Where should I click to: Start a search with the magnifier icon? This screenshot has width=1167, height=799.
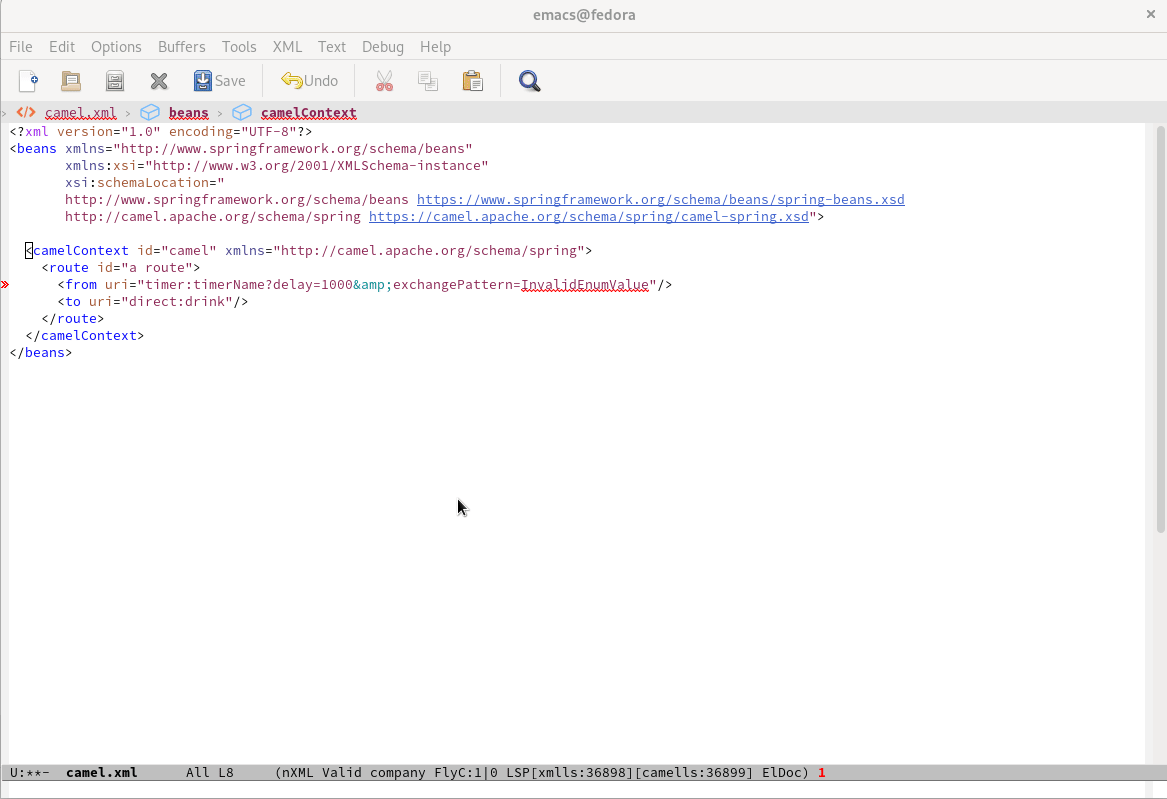529,81
